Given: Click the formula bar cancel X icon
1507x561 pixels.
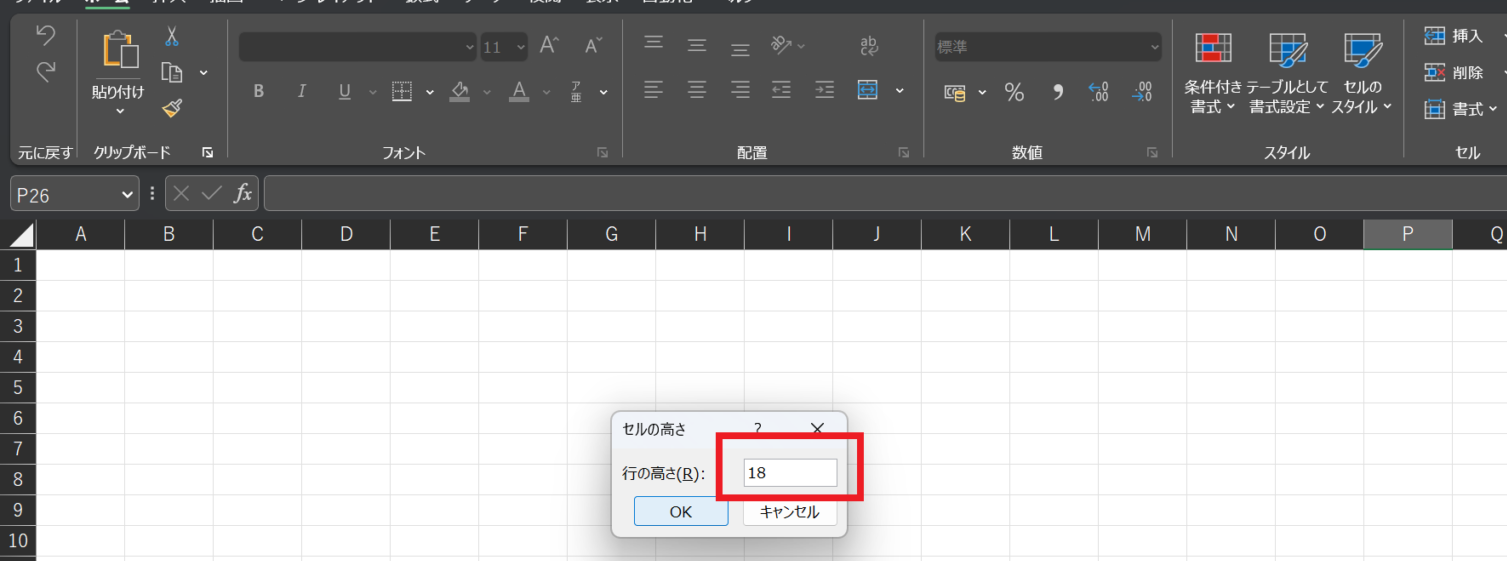Looking at the screenshot, I should tap(181, 194).
